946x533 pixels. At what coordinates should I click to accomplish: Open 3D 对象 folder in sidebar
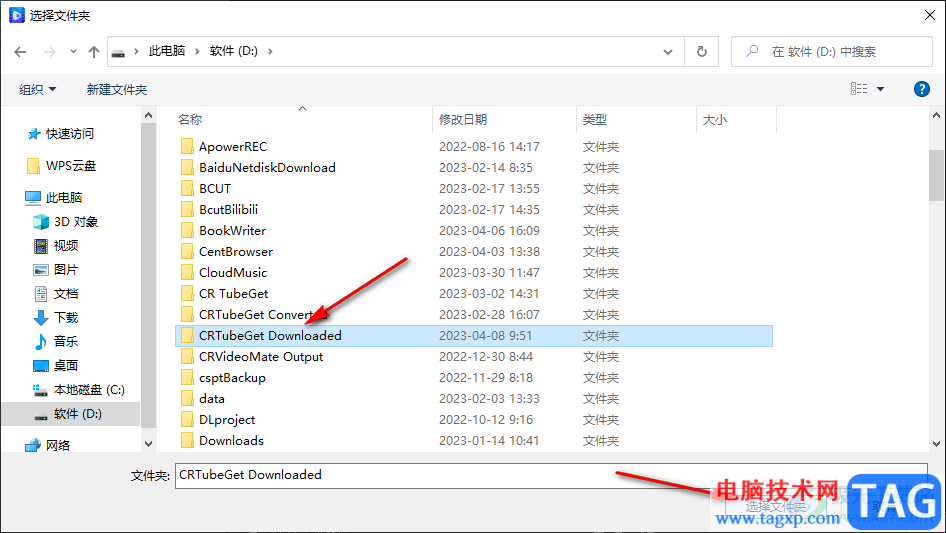coord(75,222)
